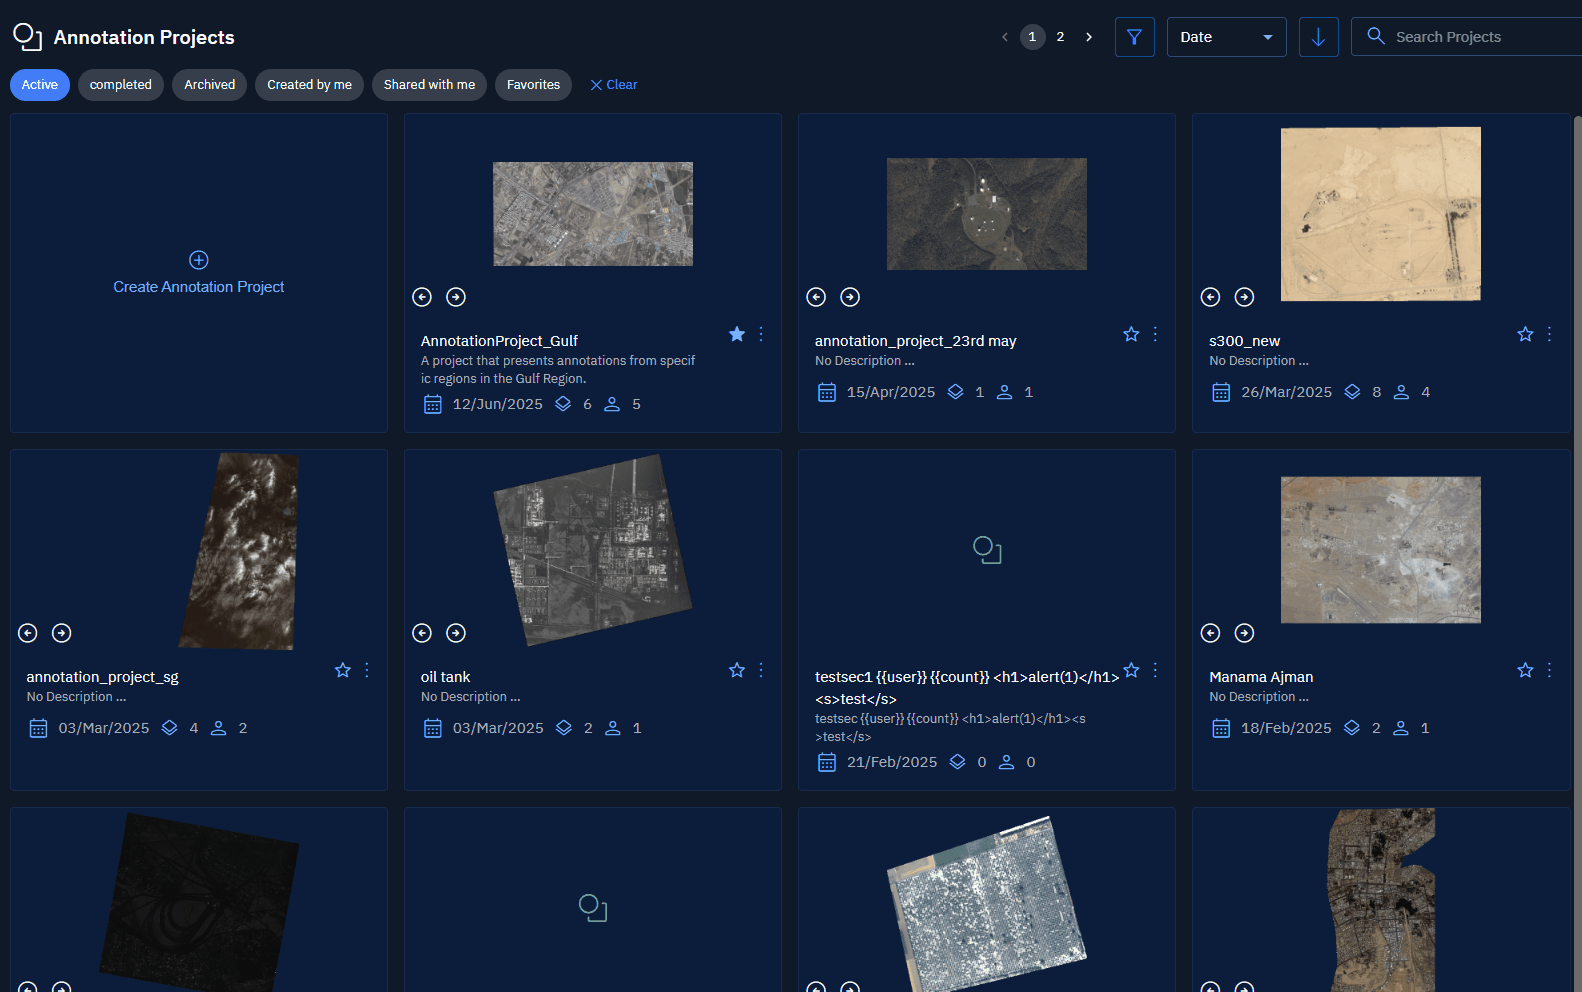Image resolution: width=1582 pixels, height=992 pixels.
Task: Click plus icon to create annotation project
Action: (199, 260)
